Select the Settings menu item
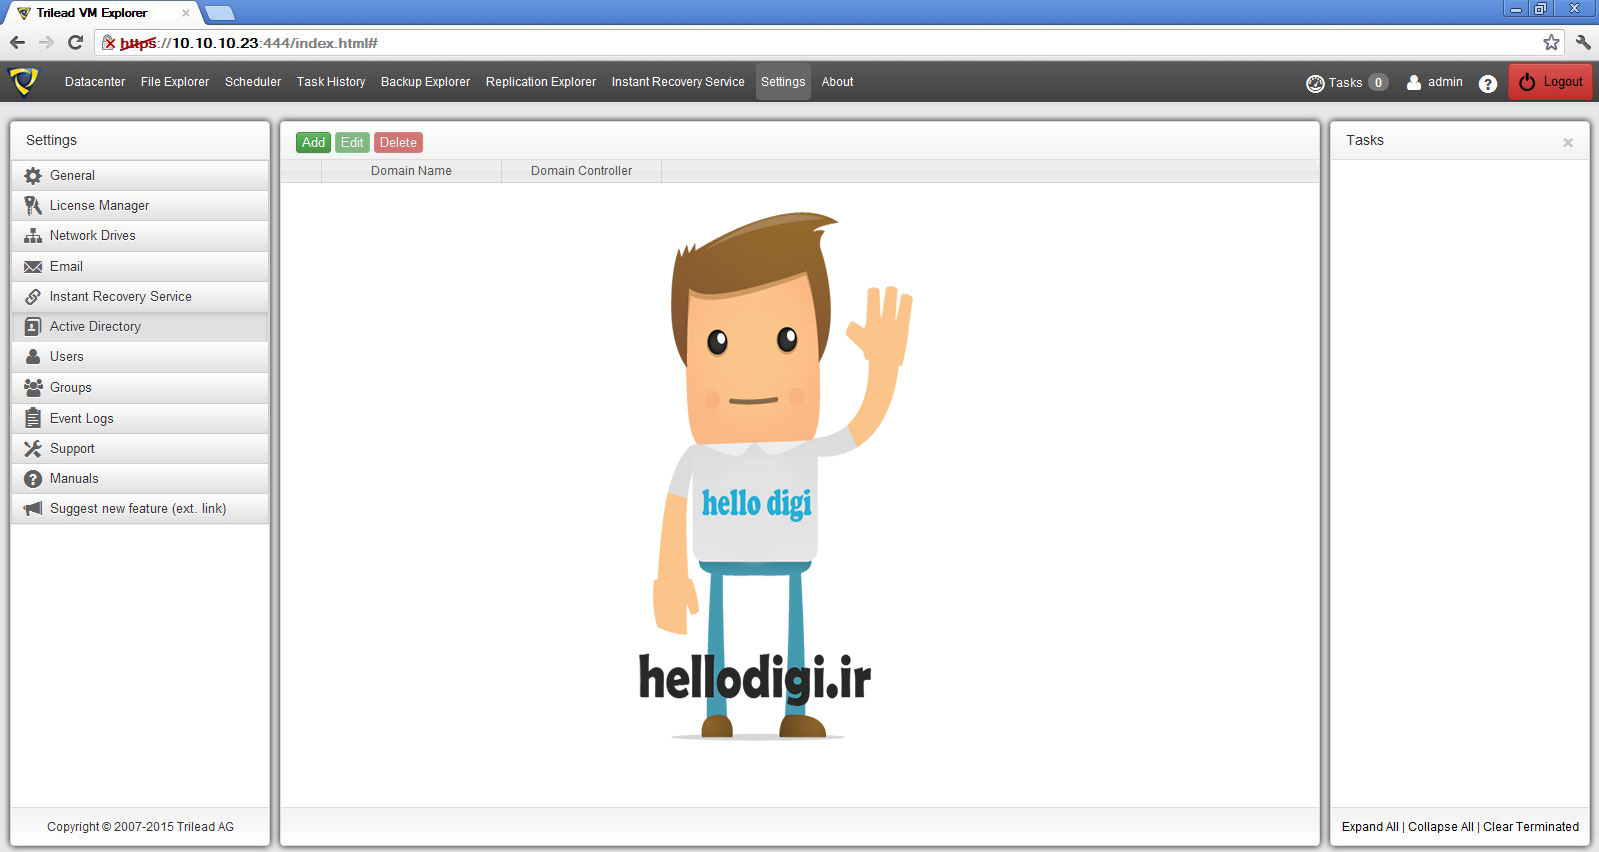Screen dimensions: 1599x852 coord(783,82)
